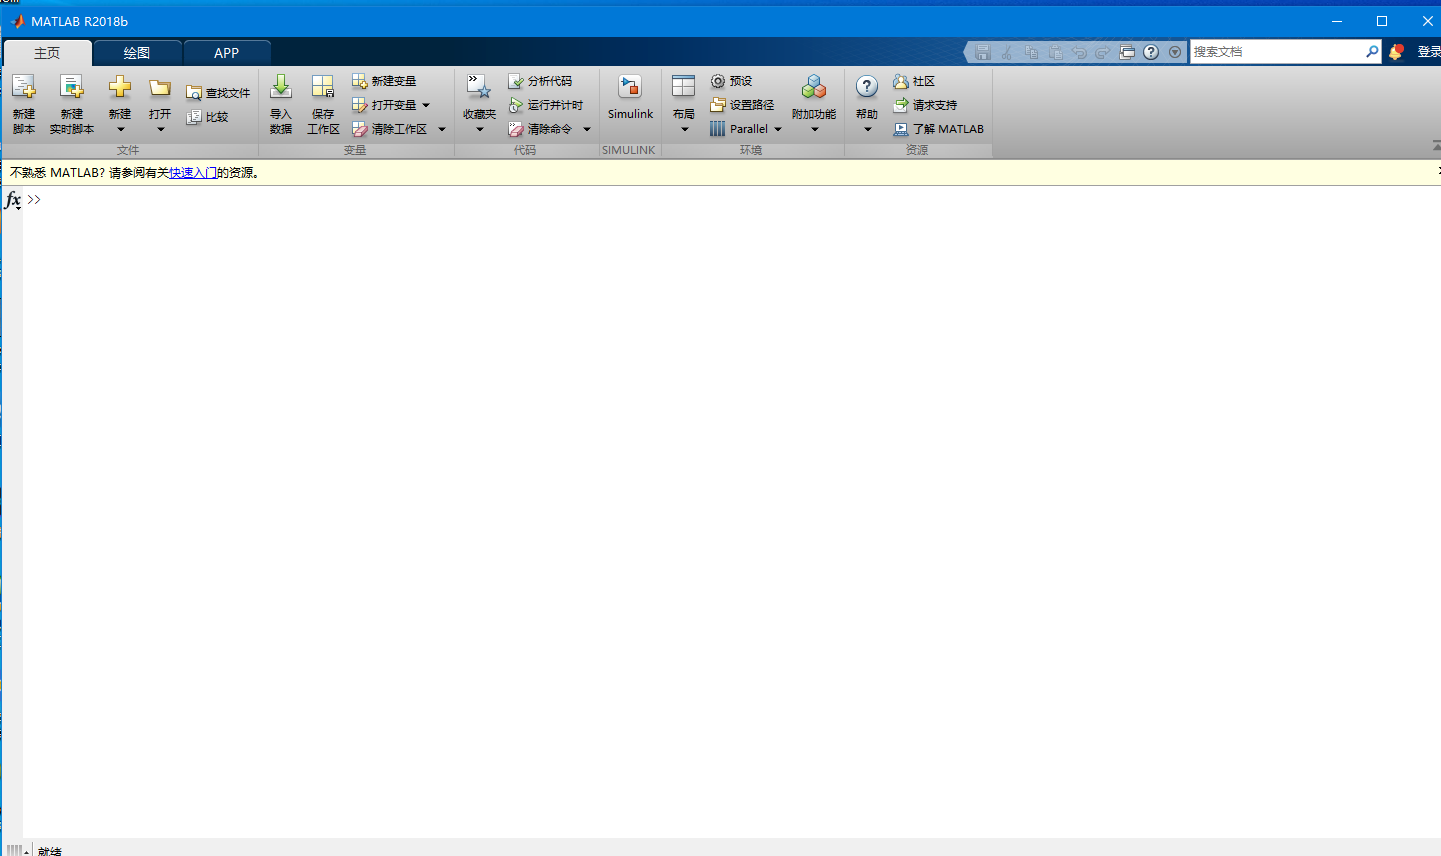Click the undo arrow in quick access toolbar
This screenshot has width=1441, height=856.
[1079, 52]
